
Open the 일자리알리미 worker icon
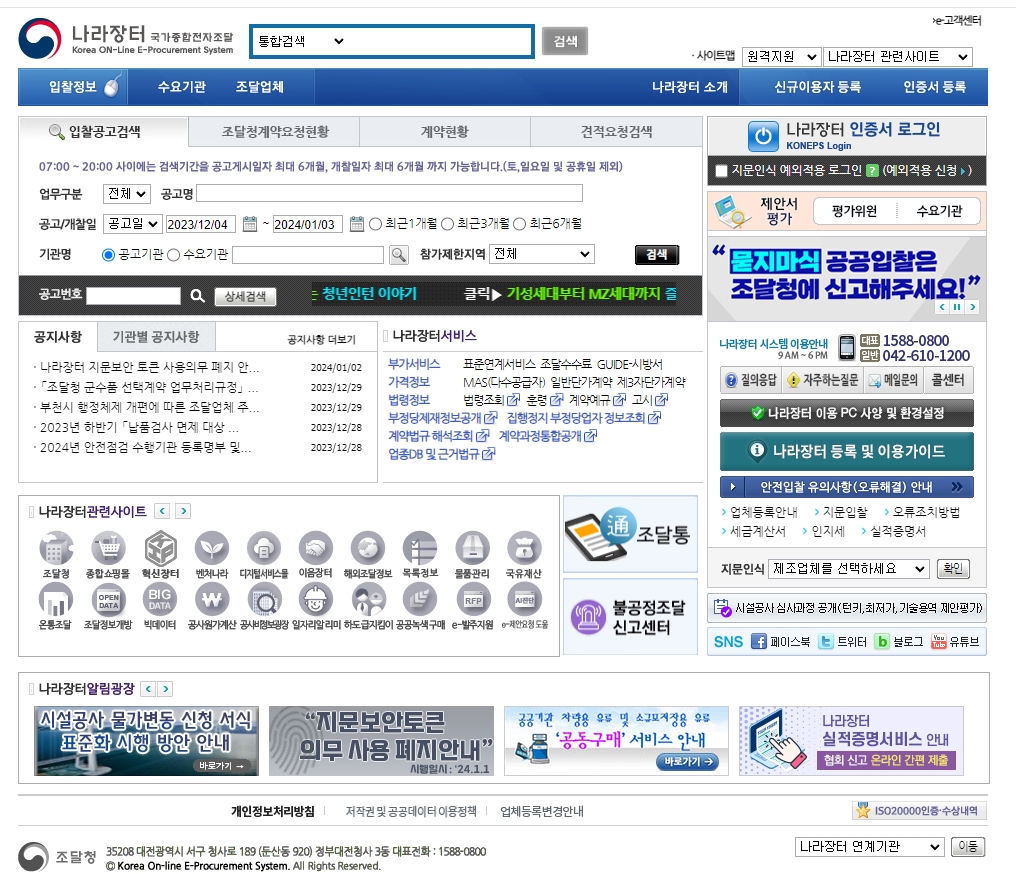316,600
